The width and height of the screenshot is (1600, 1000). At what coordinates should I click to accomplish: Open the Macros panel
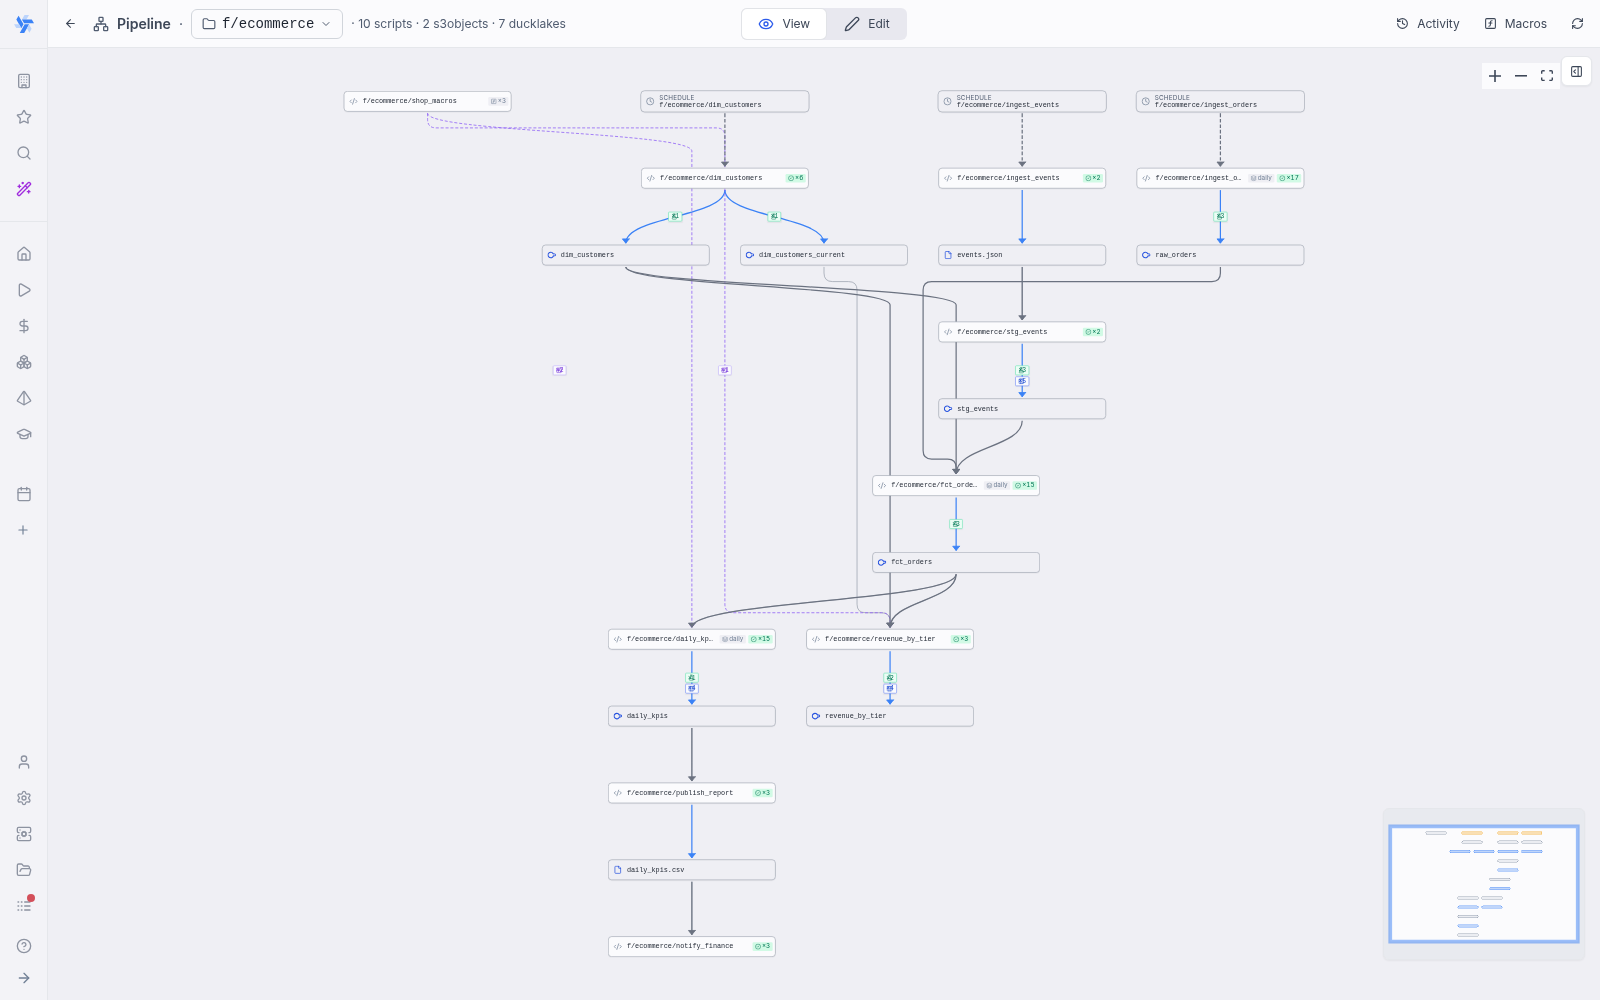[1516, 24]
